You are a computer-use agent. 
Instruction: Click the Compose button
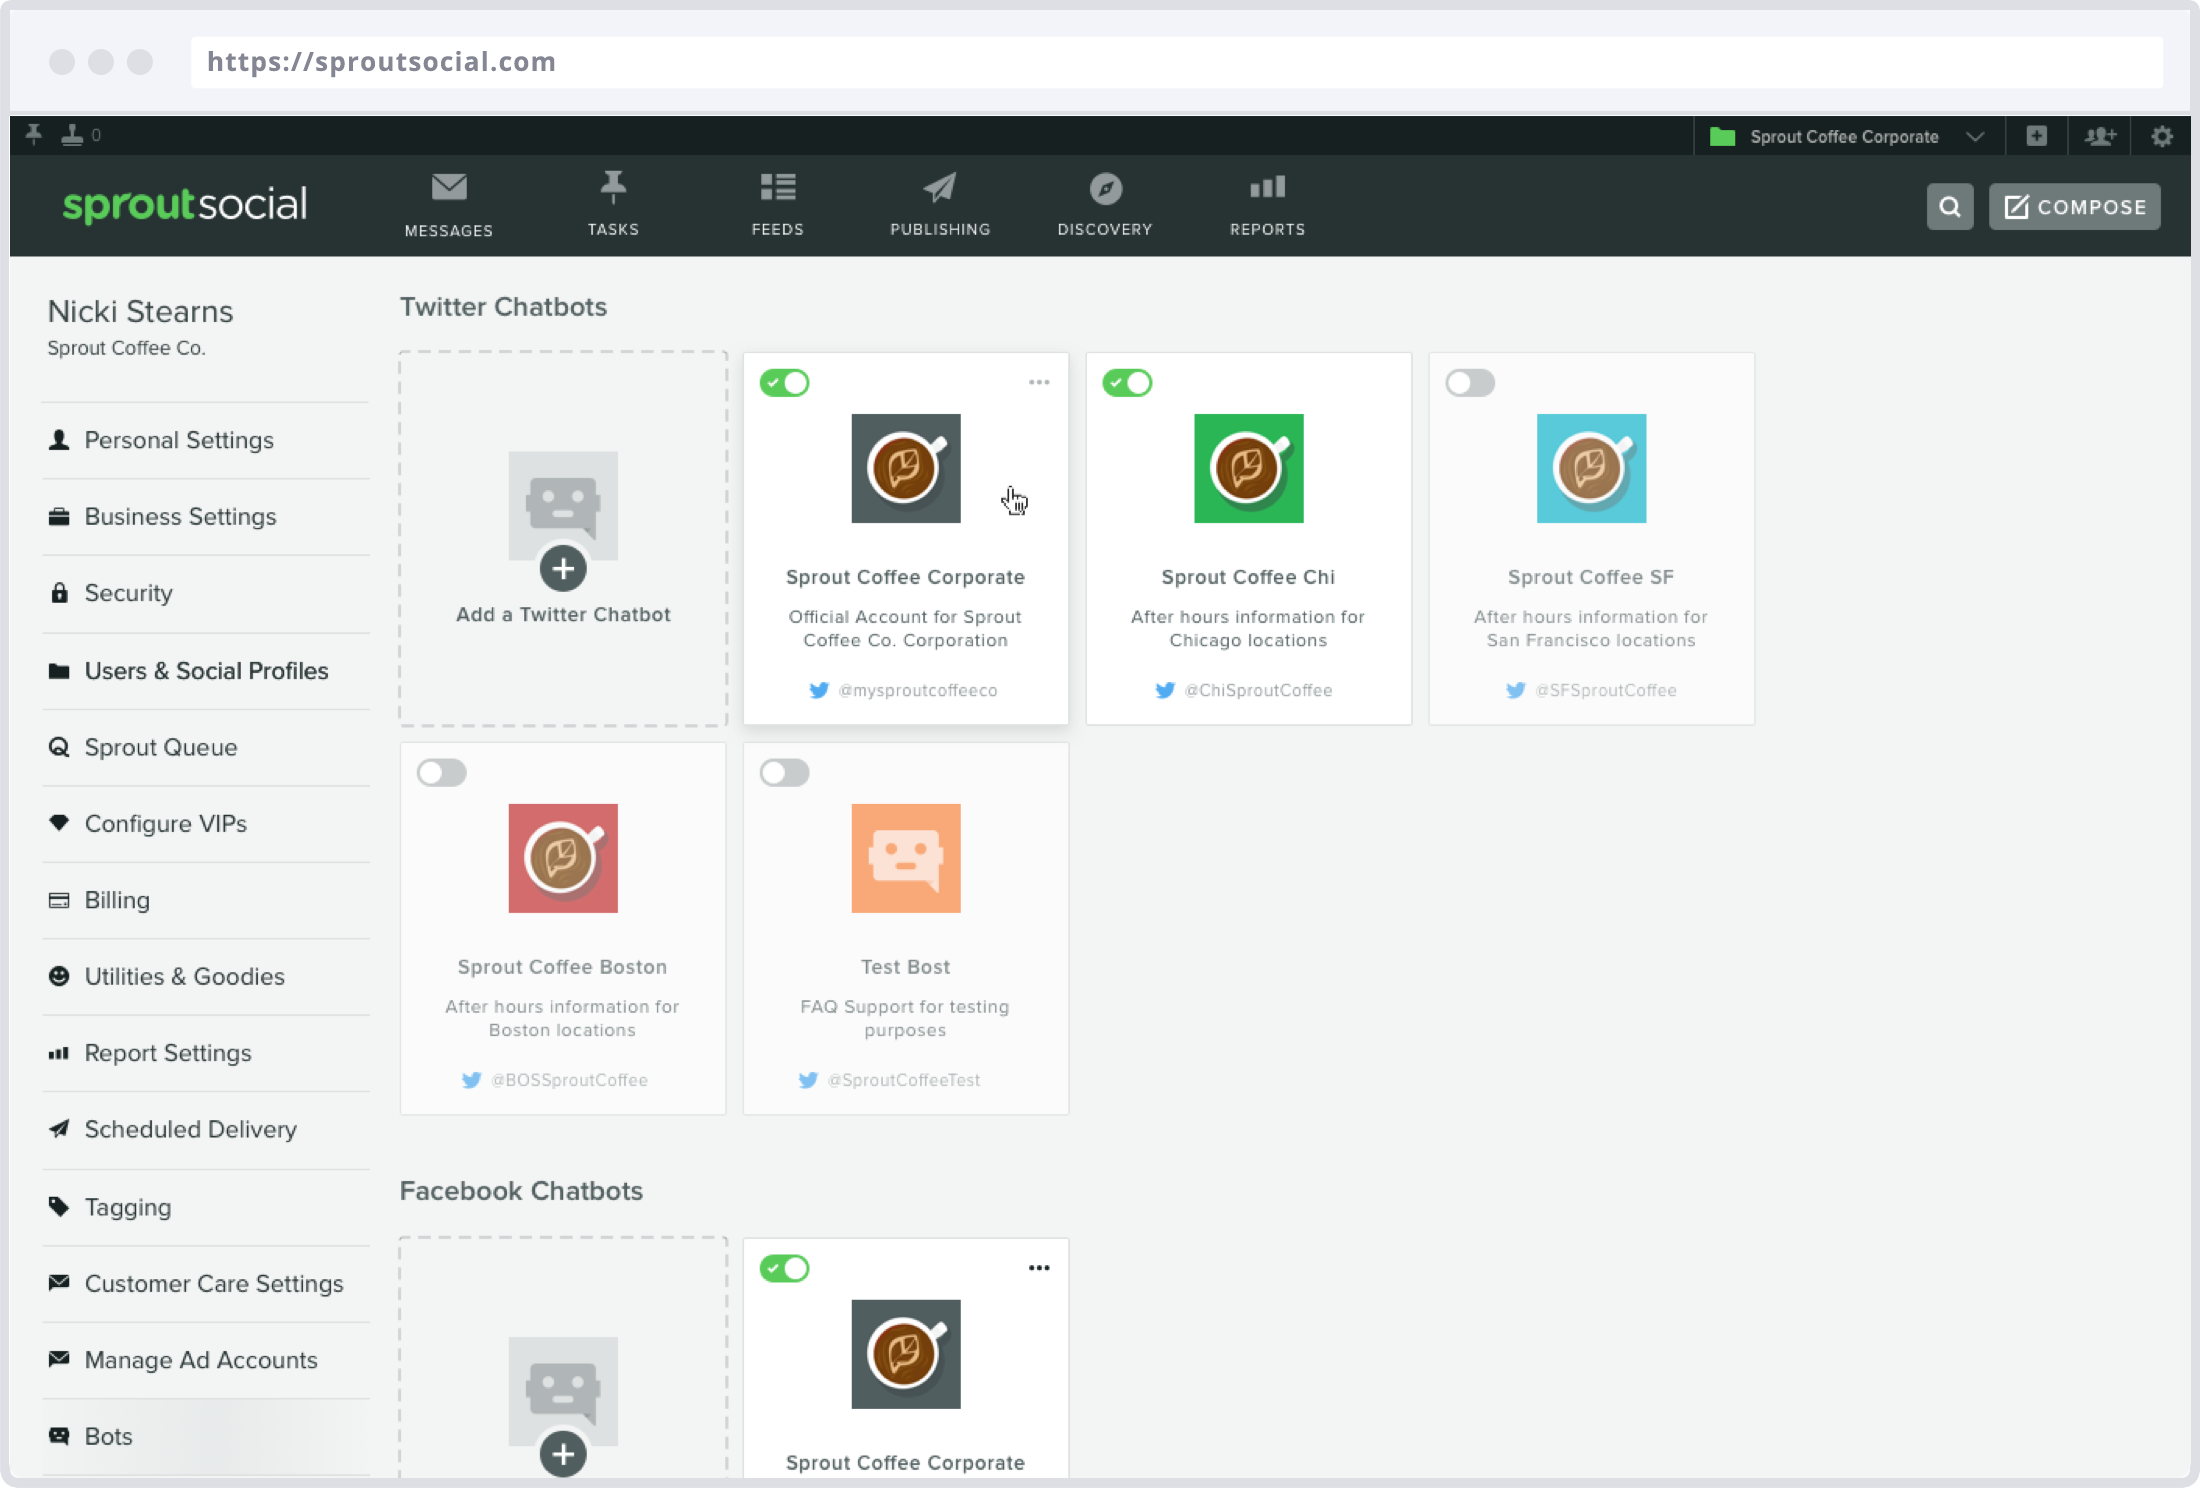coord(2074,207)
